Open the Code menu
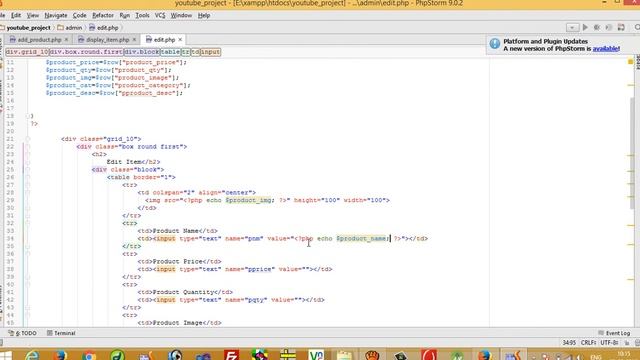This screenshot has width=640, height=360. click(80, 16)
